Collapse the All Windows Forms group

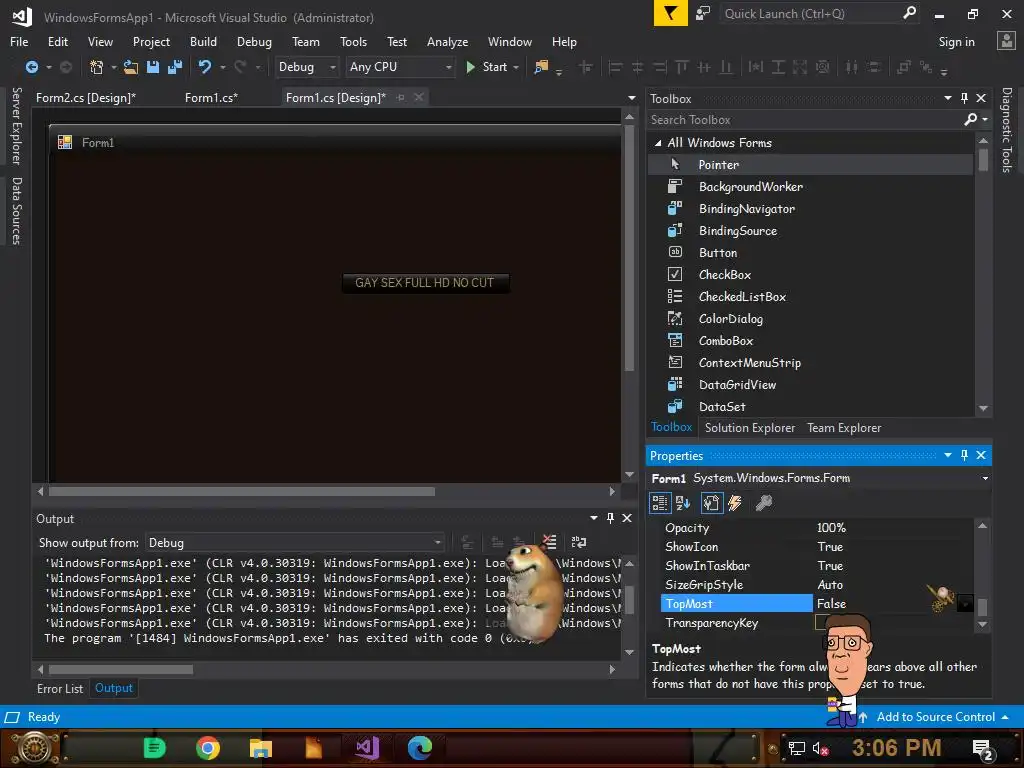(x=658, y=143)
